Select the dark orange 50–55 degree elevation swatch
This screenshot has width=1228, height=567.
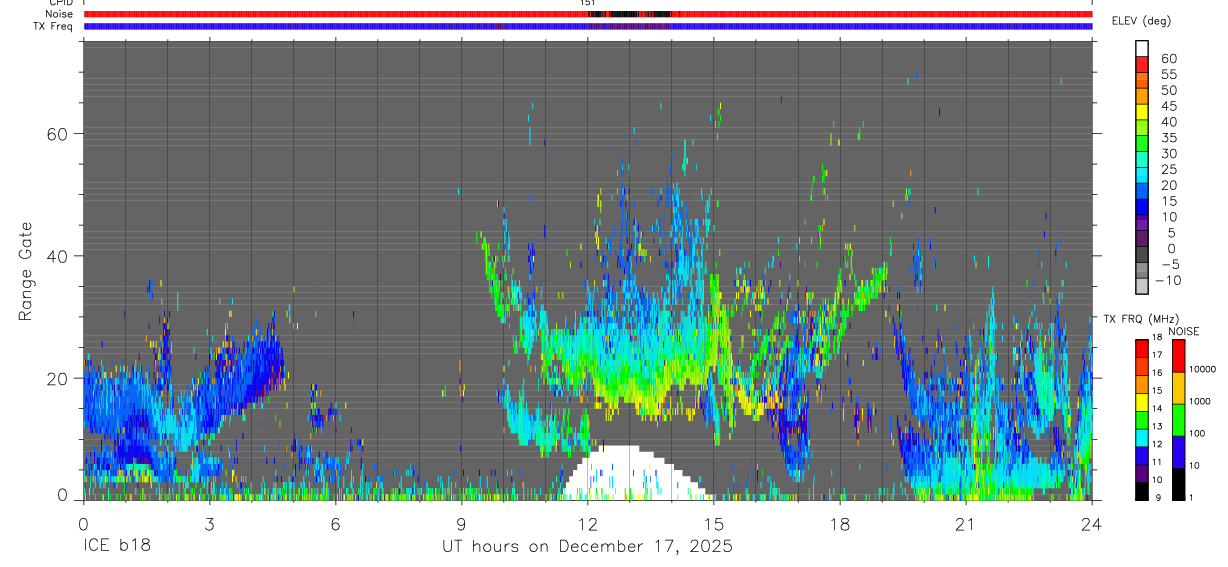click(x=1142, y=80)
